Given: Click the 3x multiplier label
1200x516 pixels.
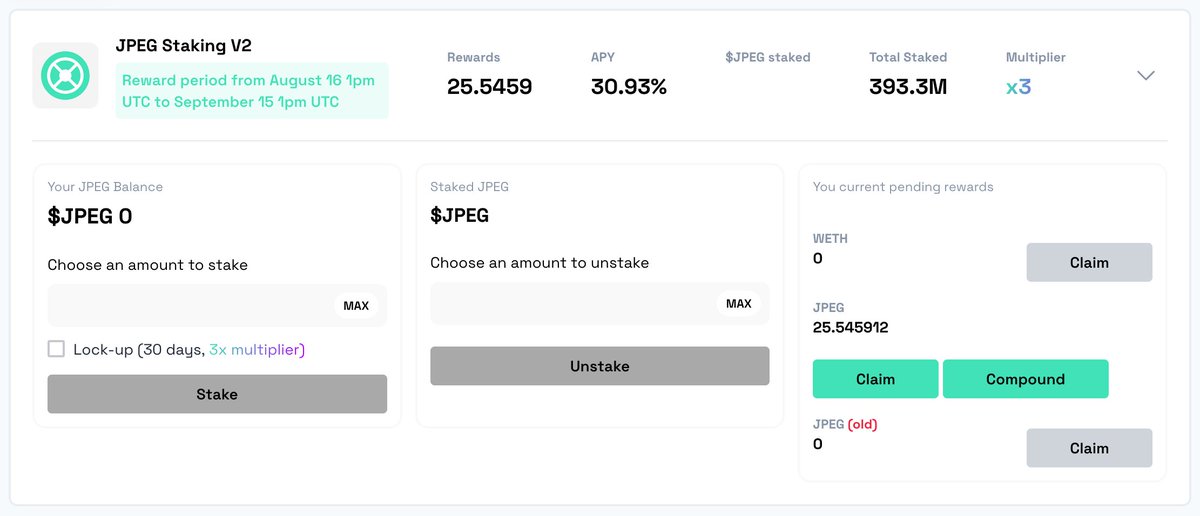Looking at the screenshot, I should [x=256, y=350].
